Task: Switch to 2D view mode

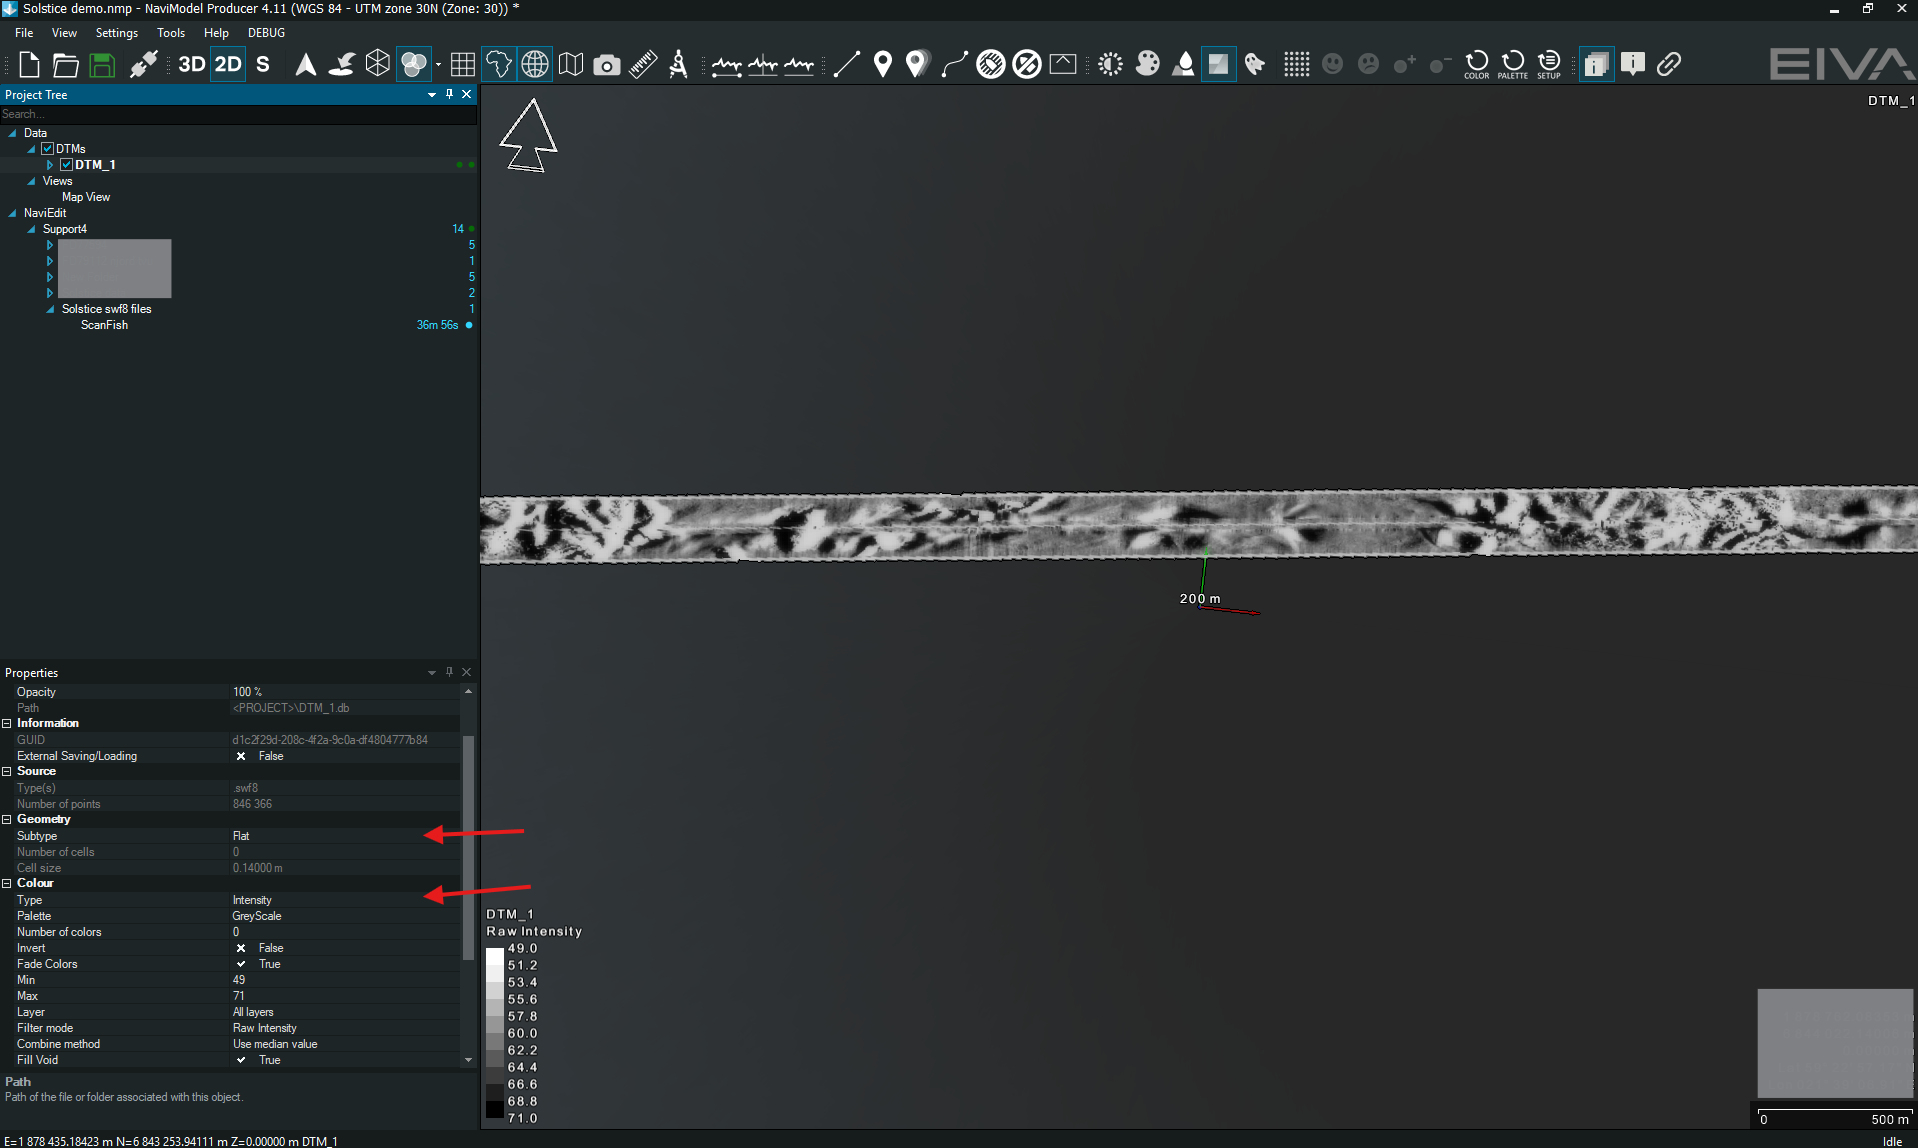Action: click(x=228, y=65)
